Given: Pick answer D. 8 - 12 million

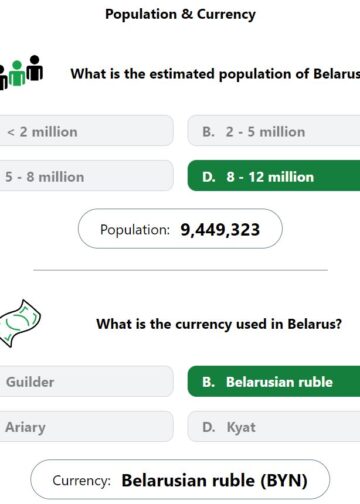Looking at the screenshot, I should 274,176.
